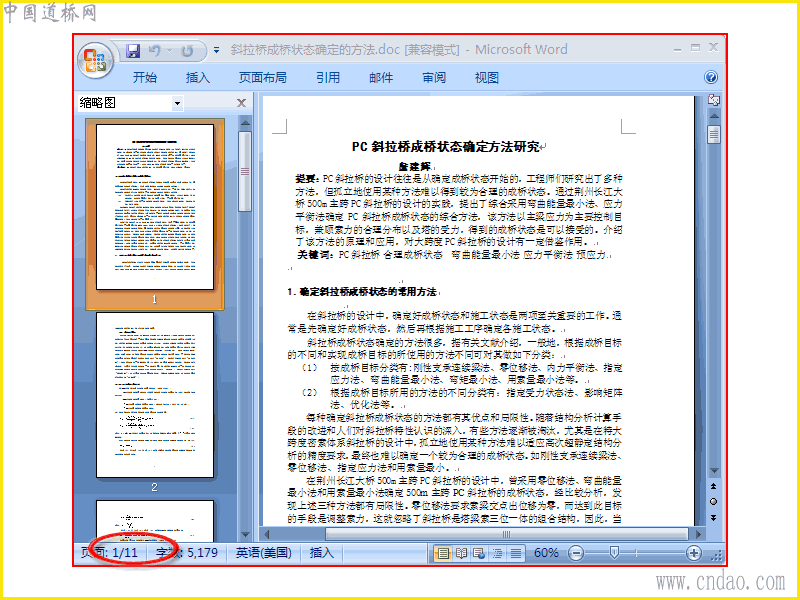Screen dimensions: 800x600
Task: Switch to Web Layout view
Action: (x=479, y=553)
